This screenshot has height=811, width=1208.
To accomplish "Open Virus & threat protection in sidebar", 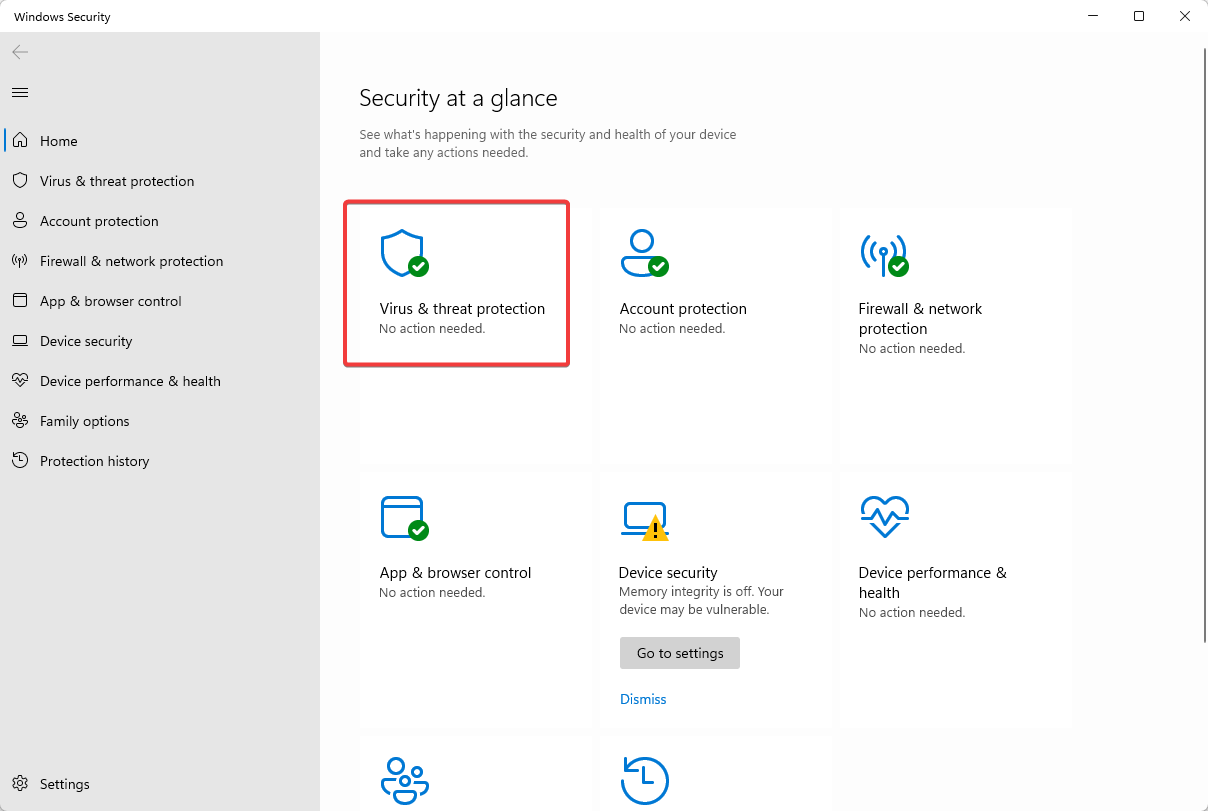I will point(117,181).
